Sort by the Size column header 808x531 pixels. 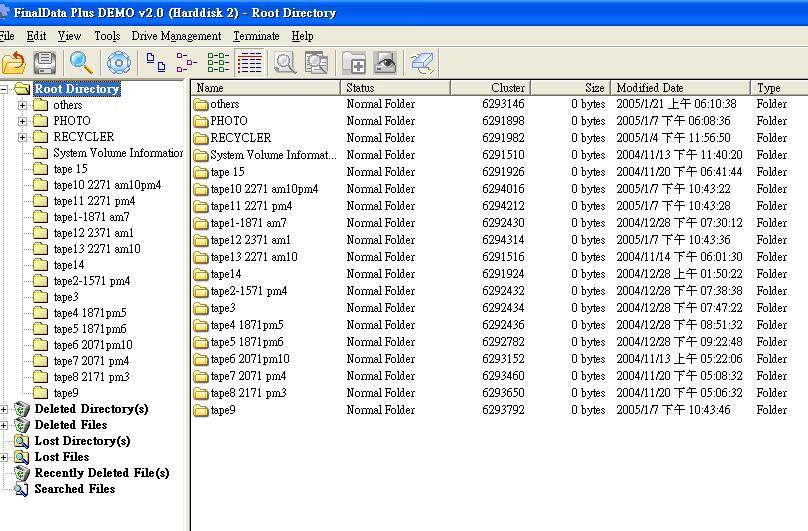click(570, 88)
